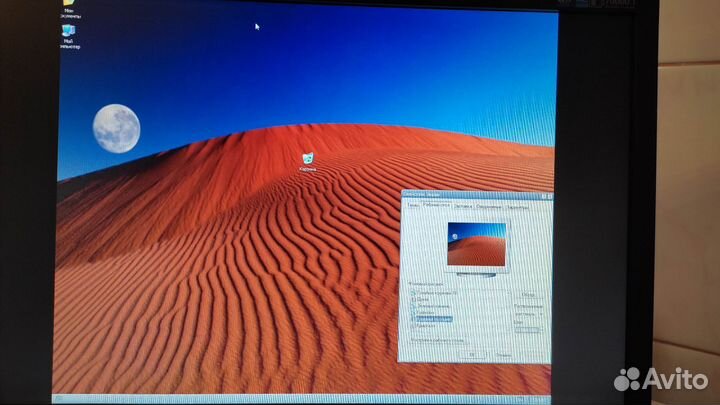This screenshot has width=720, height=405.
Task: Expand the wallpaper position dropdown
Action: click(527, 313)
